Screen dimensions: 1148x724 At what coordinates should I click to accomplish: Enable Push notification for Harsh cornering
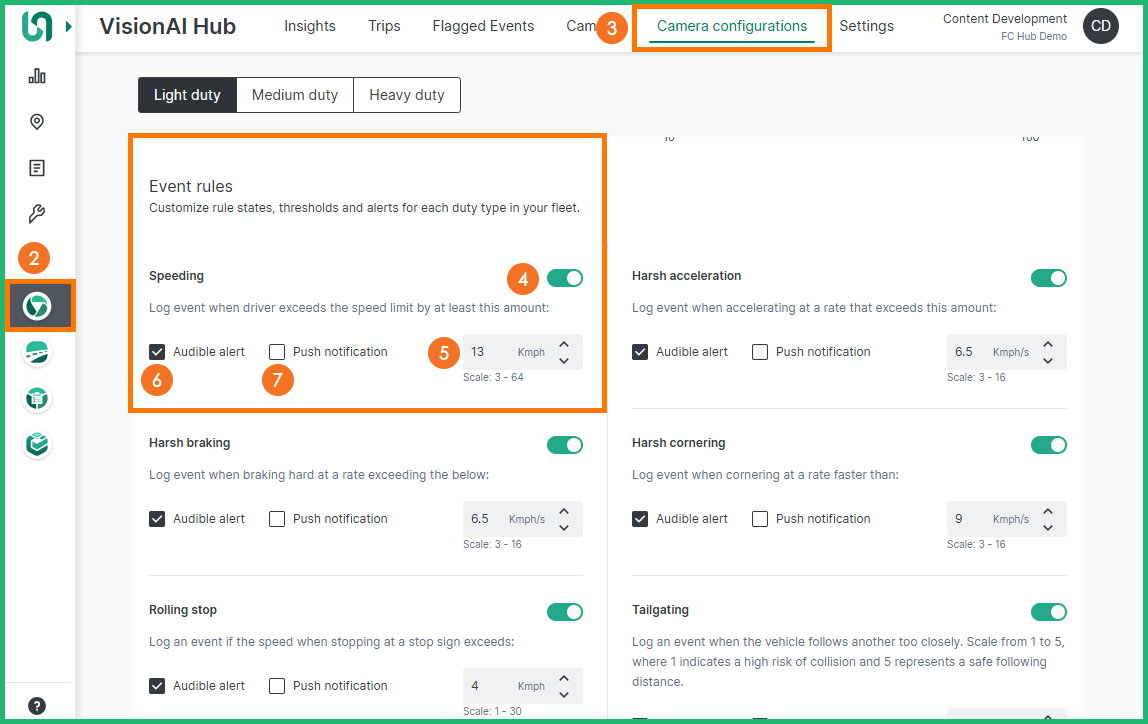[760, 519]
